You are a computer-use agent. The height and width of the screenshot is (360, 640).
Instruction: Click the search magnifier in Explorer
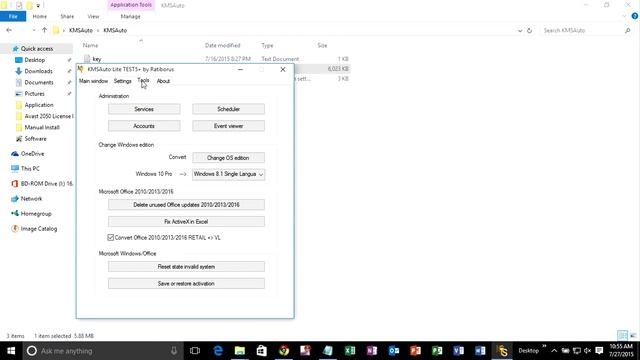627,30
